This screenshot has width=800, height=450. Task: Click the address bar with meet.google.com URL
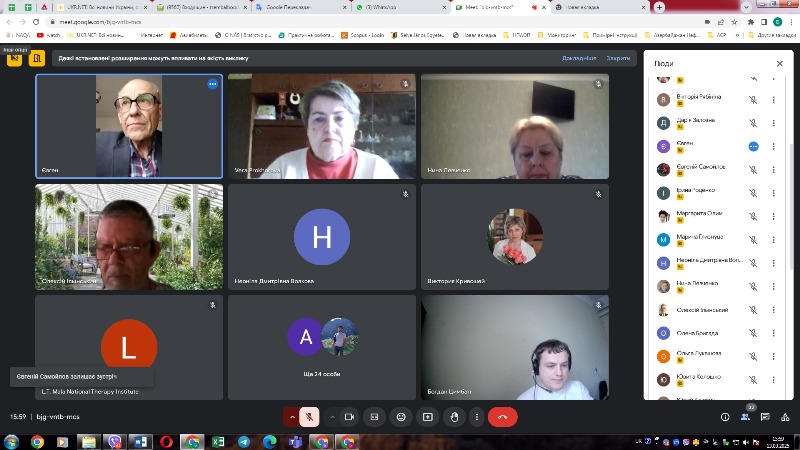[372, 22]
